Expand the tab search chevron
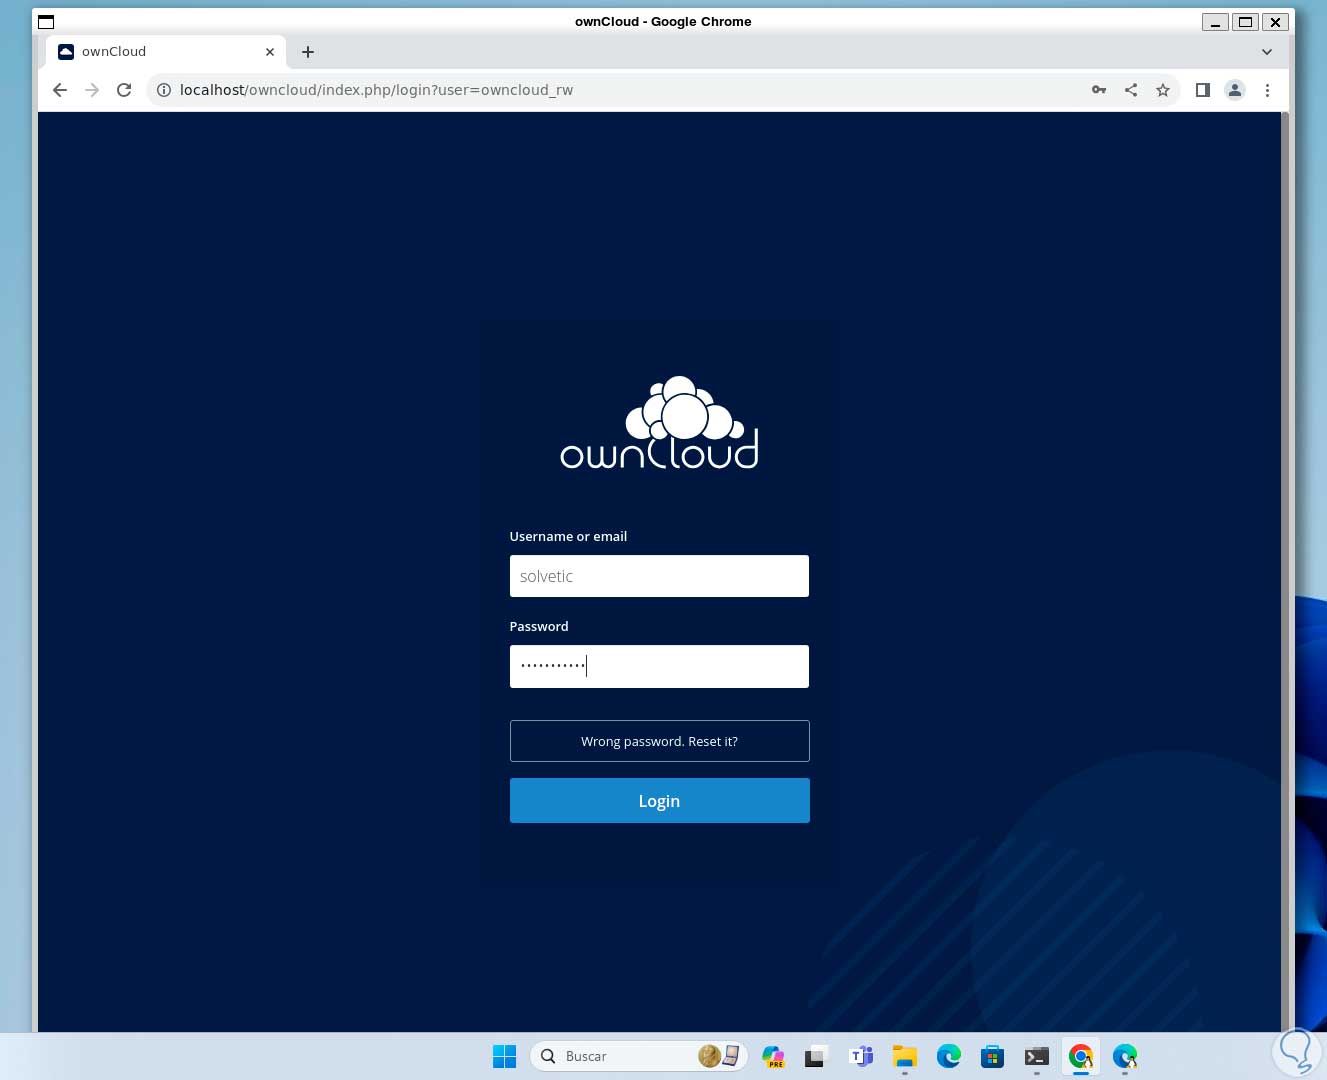The height and width of the screenshot is (1080, 1327). 1267,52
